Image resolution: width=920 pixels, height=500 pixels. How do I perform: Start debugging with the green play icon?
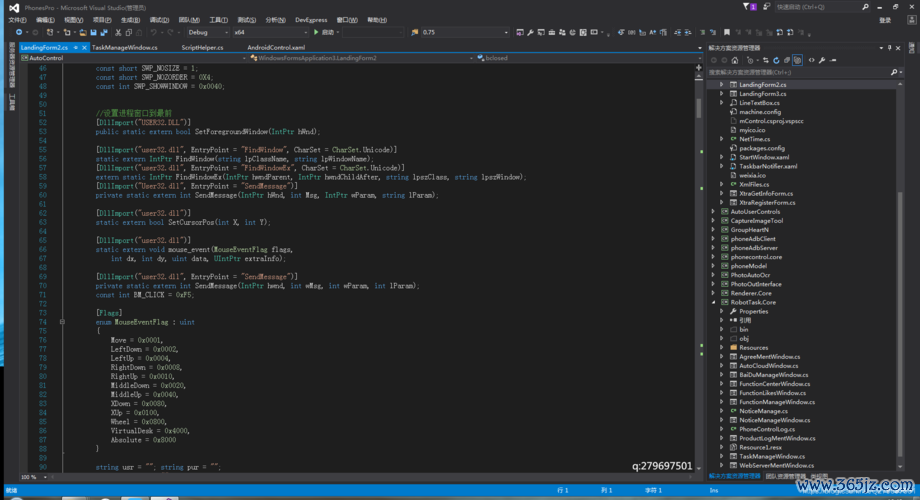point(316,32)
